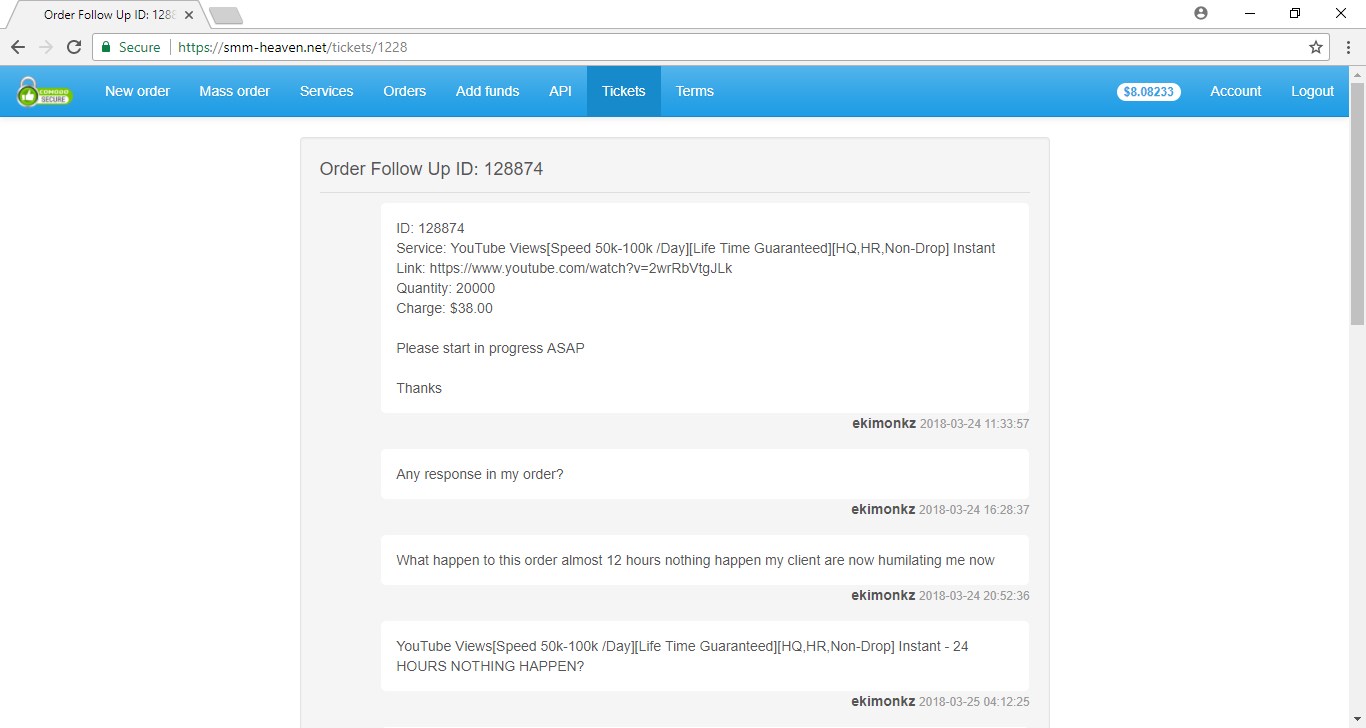Open a new browser tab
The width and height of the screenshot is (1366, 728).
[x=226, y=16]
